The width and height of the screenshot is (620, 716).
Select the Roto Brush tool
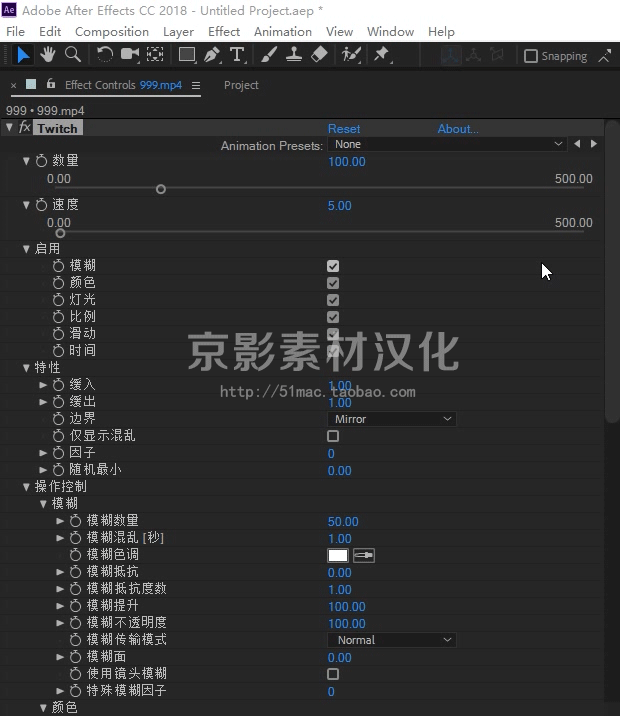tap(351, 55)
